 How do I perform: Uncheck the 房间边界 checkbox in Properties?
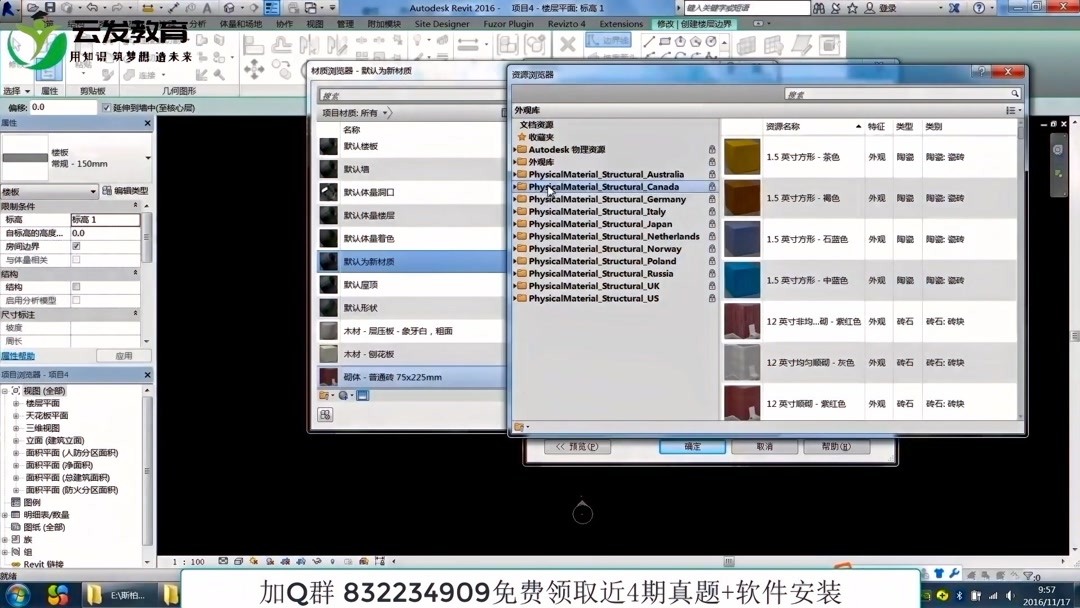pyautogui.click(x=76, y=247)
